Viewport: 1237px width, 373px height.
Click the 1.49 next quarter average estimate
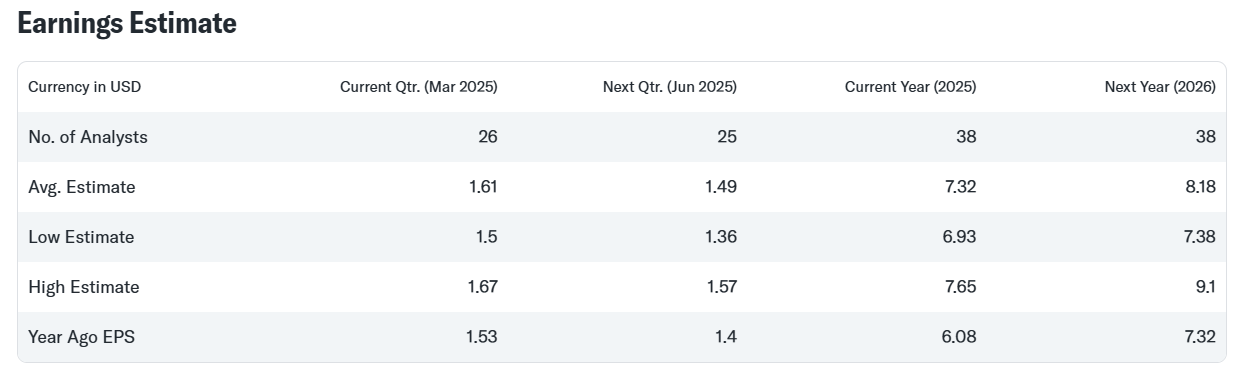(721, 187)
